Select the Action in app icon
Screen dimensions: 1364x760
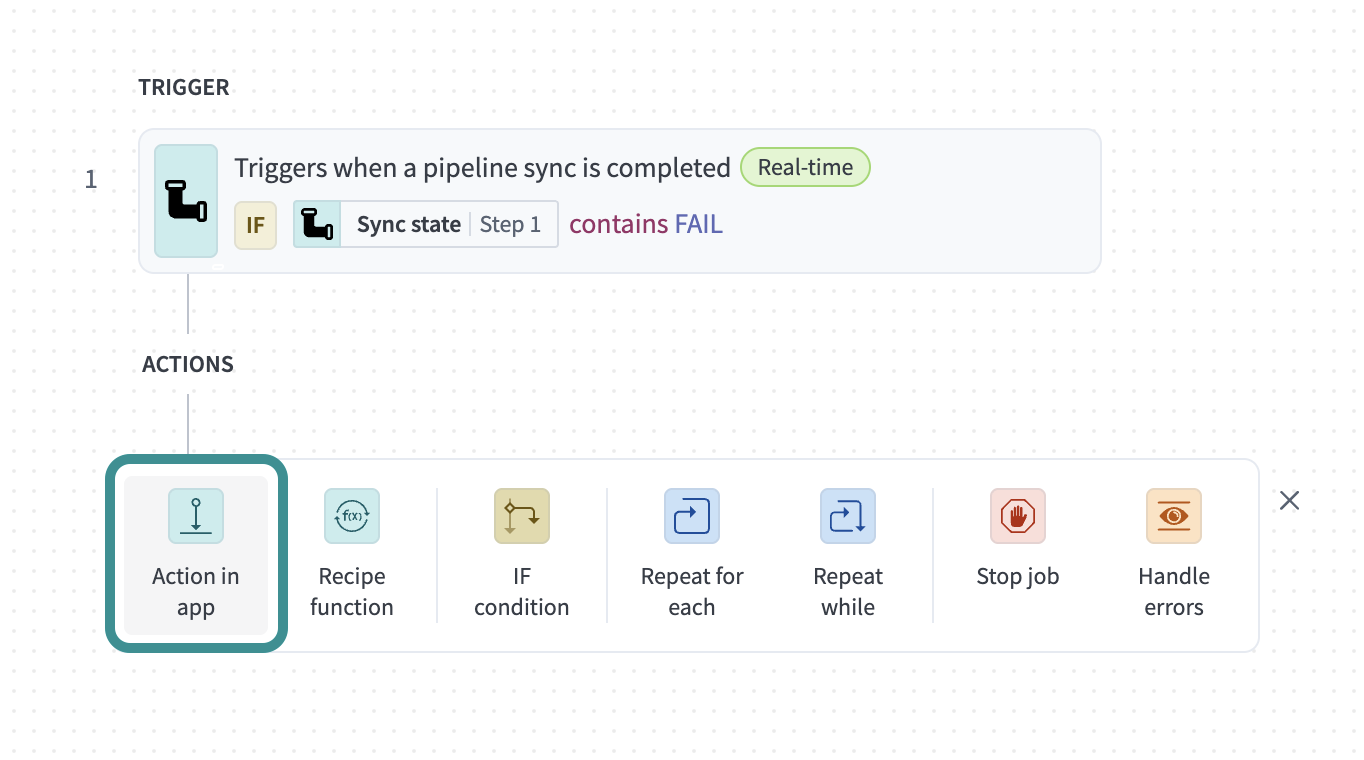click(x=196, y=516)
